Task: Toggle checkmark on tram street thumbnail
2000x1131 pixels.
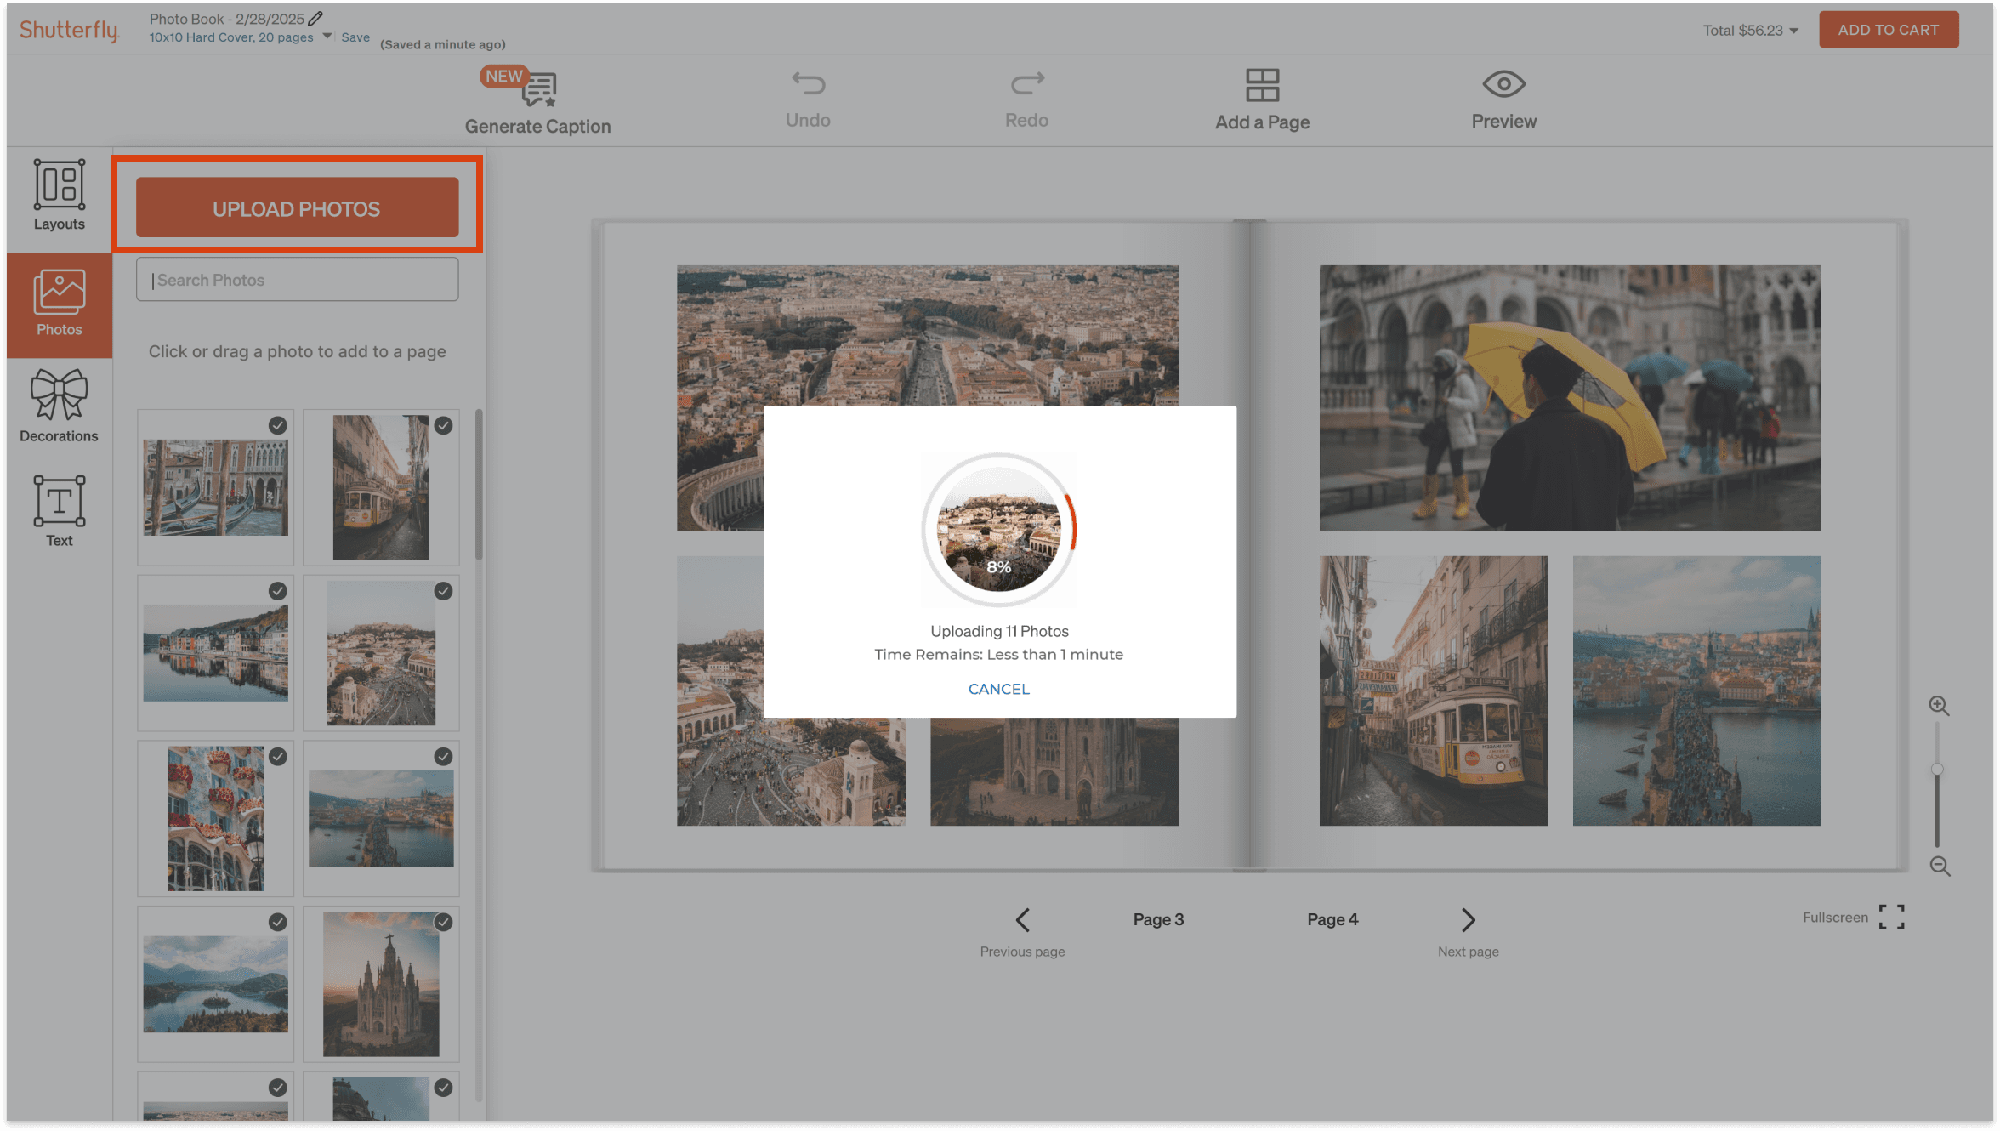Action: 443,426
